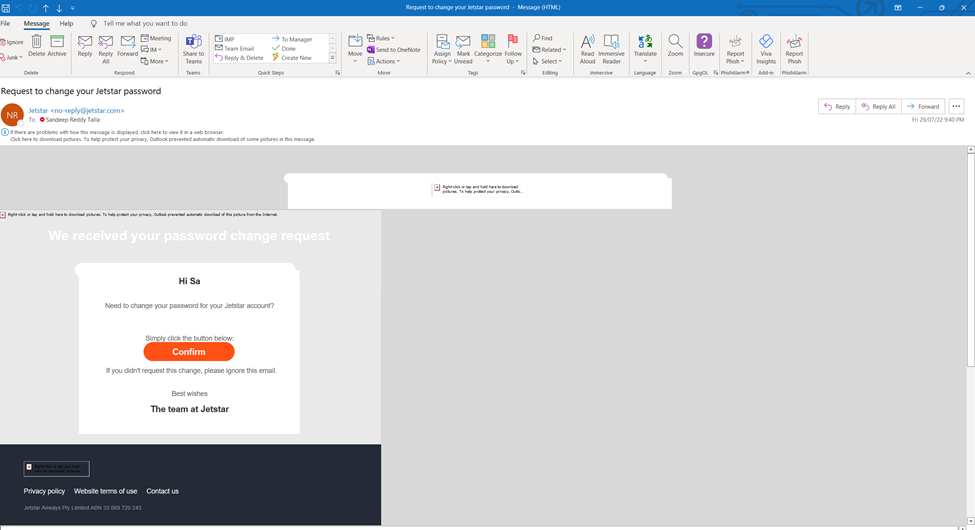This screenshot has width=975, height=530.
Task: Mark the message as Unread
Action: [x=463, y=49]
